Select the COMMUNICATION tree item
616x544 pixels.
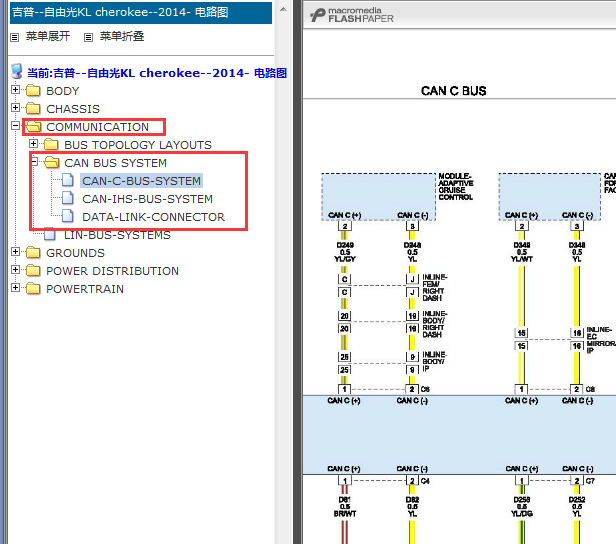pos(97,127)
